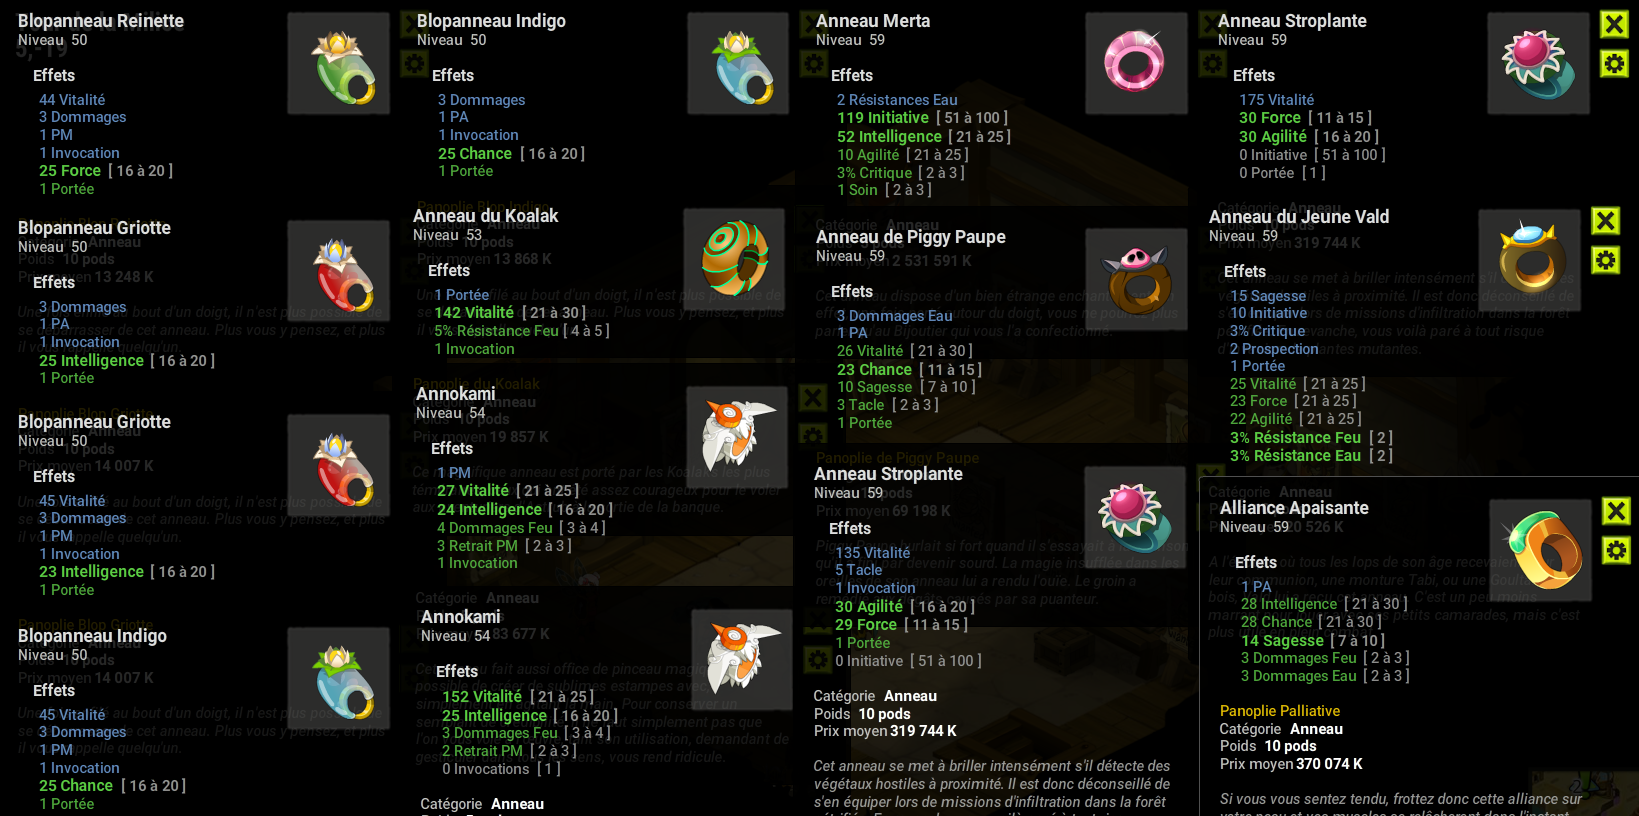Open gear options on Anneau du Jeune Vald tooltip
Screen dimensions: 1639x816
(x=1605, y=260)
